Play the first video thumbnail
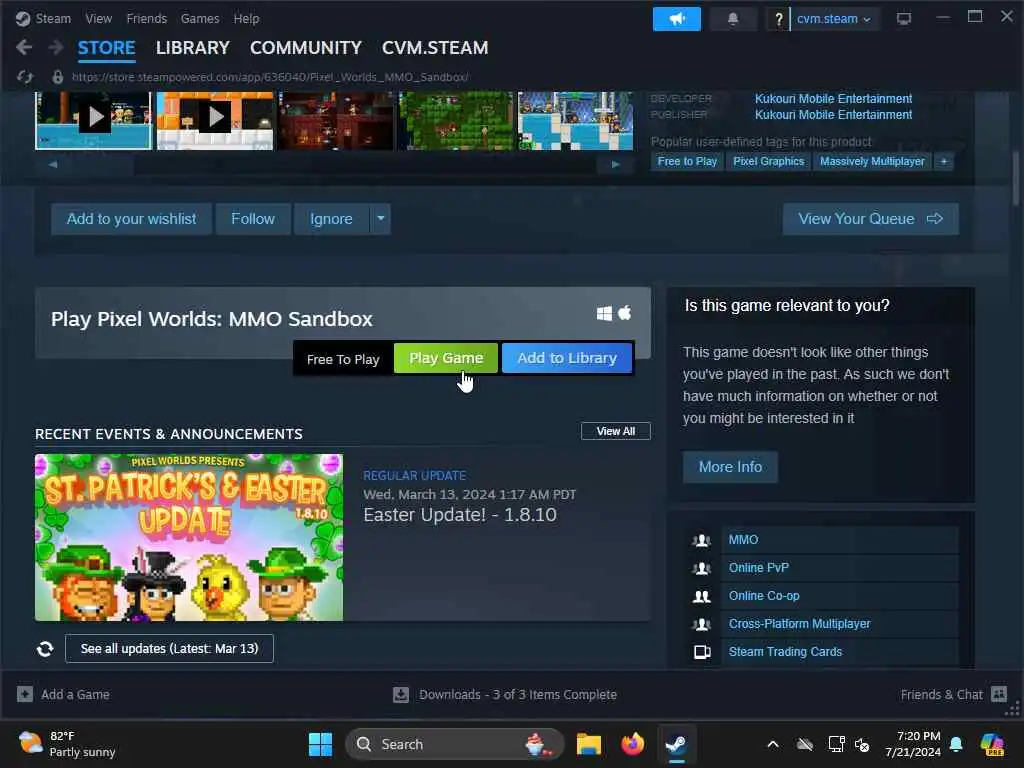Viewport: 1024px width, 768px height. point(93,120)
